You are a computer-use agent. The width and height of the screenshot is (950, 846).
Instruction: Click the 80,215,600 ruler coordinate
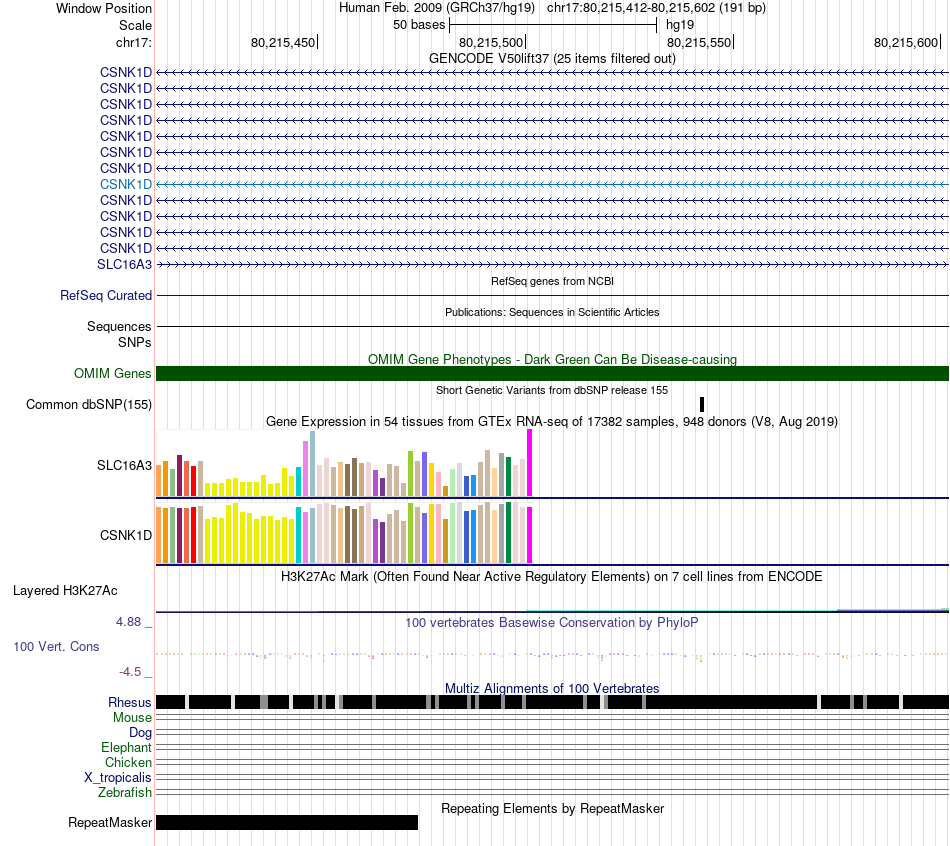point(906,42)
